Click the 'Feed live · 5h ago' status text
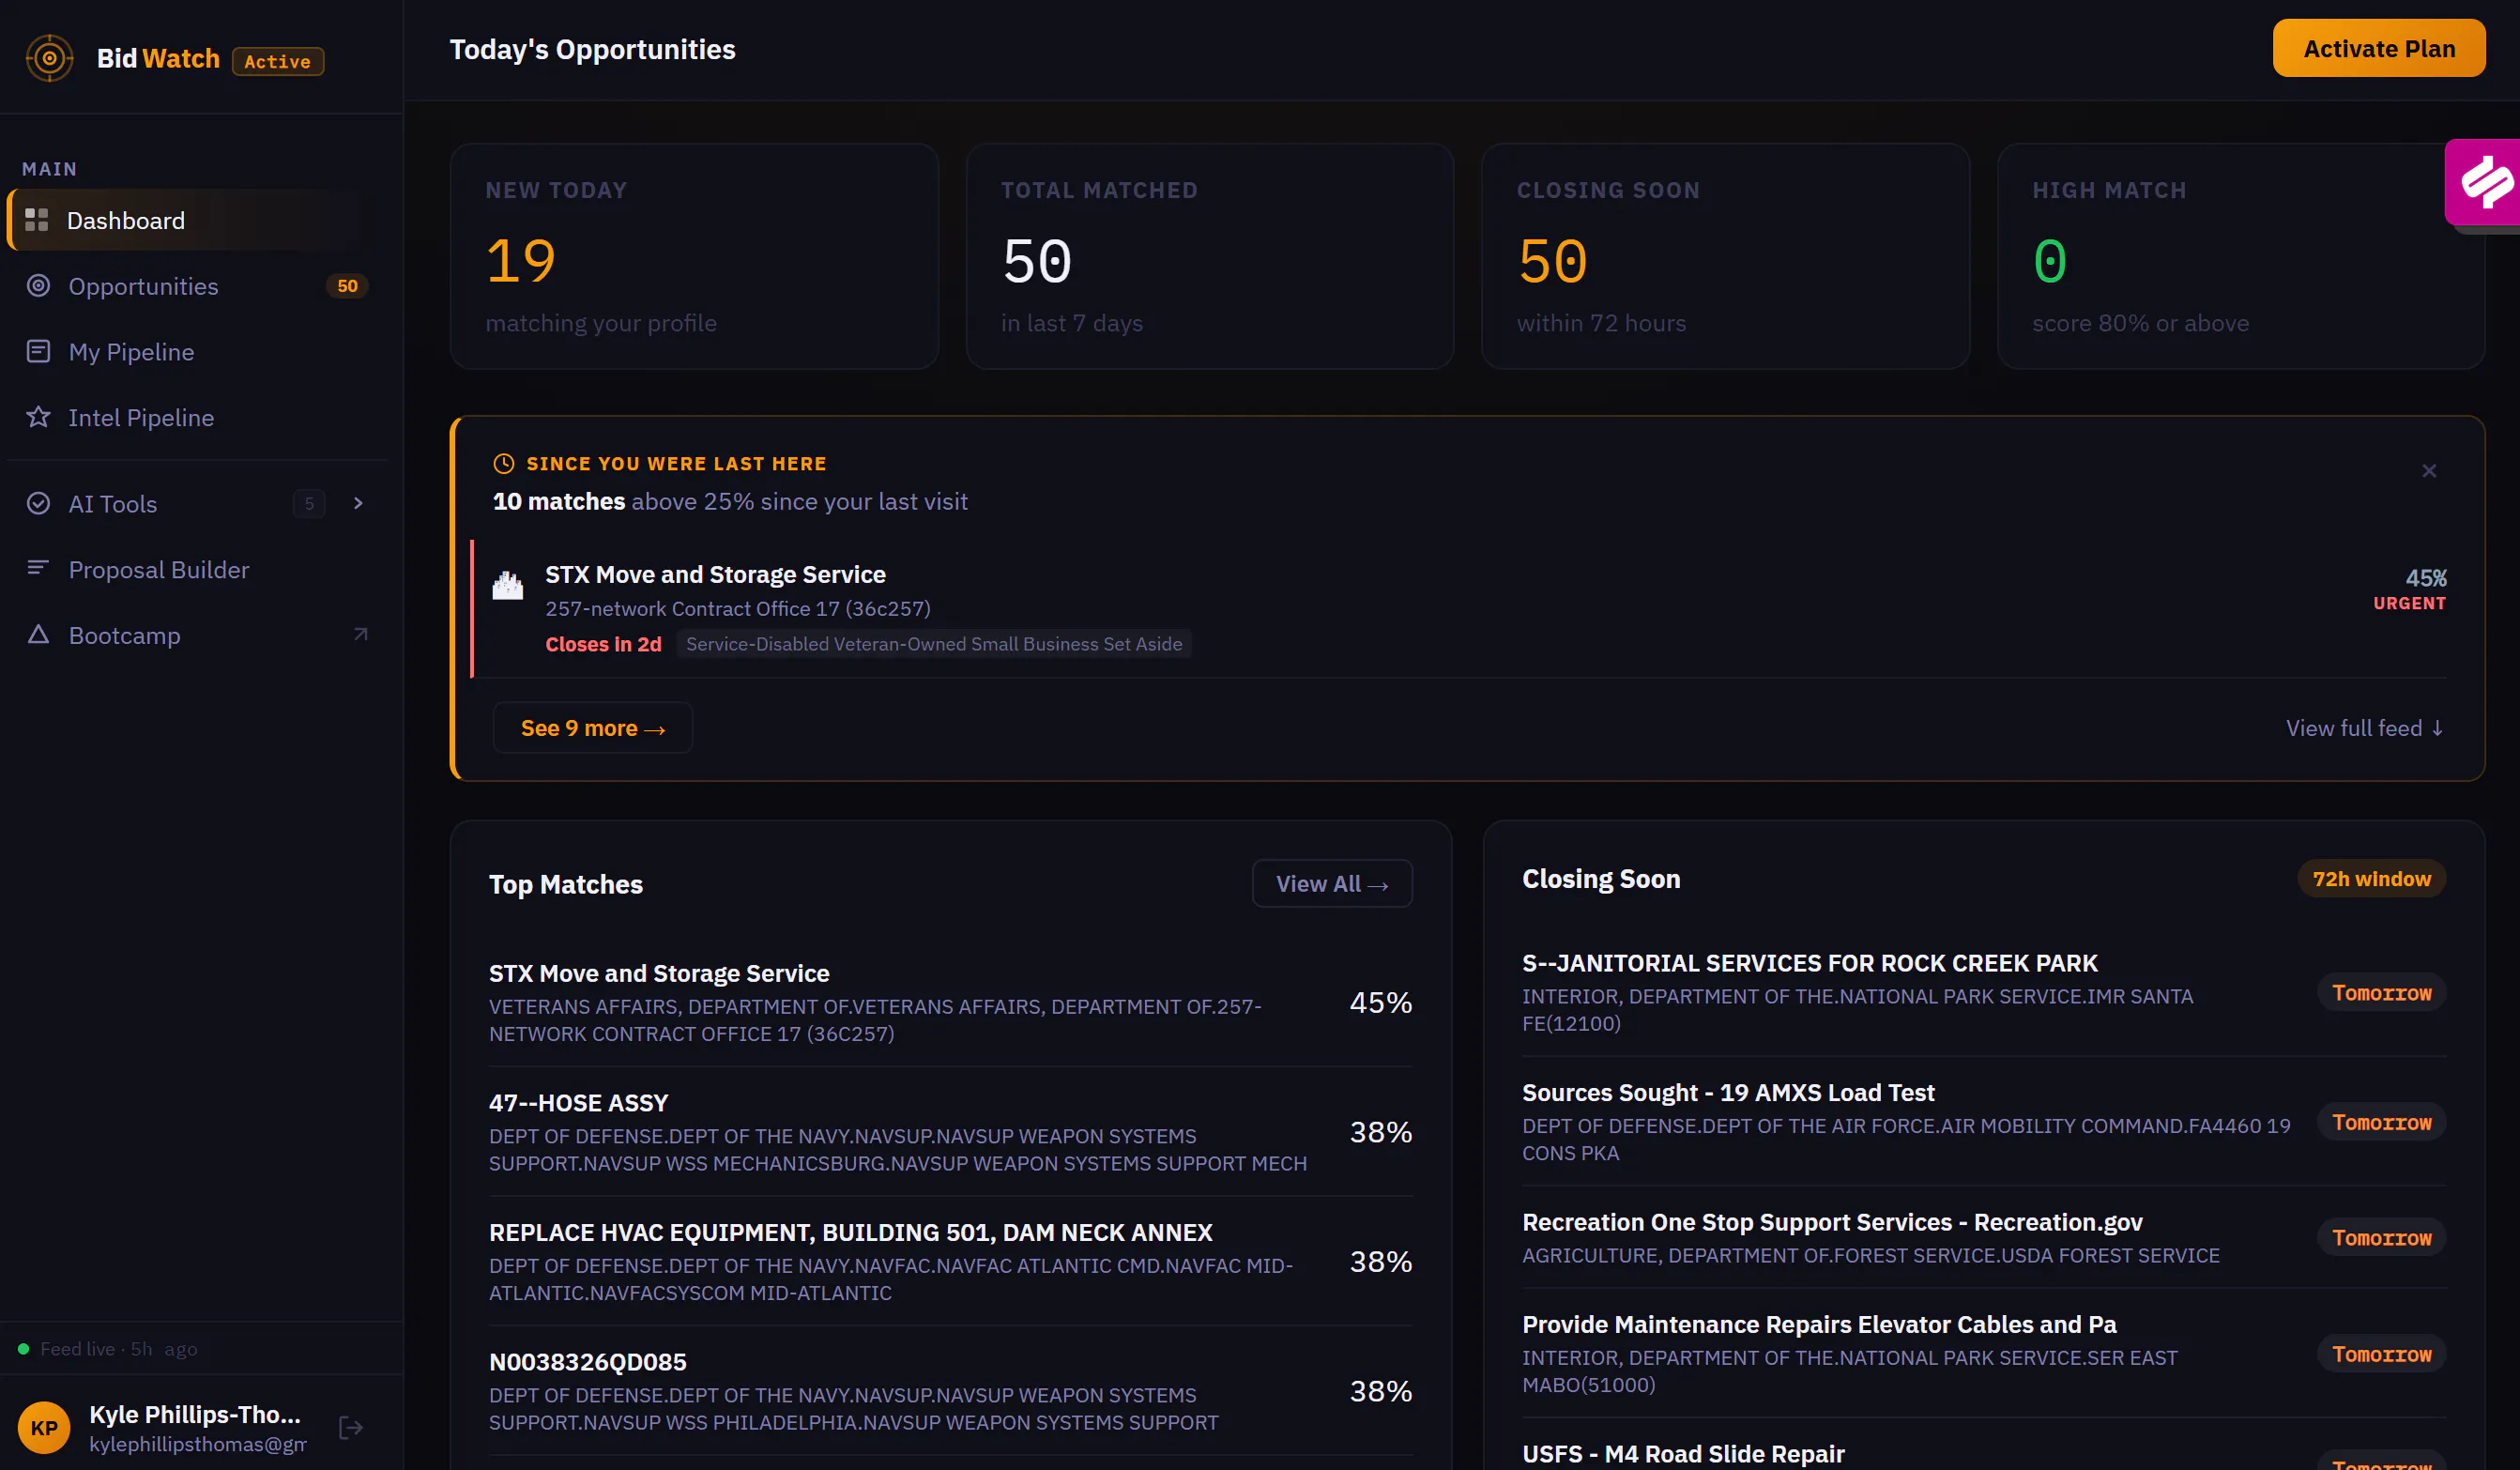Viewport: 2520px width, 1470px height. point(119,1349)
